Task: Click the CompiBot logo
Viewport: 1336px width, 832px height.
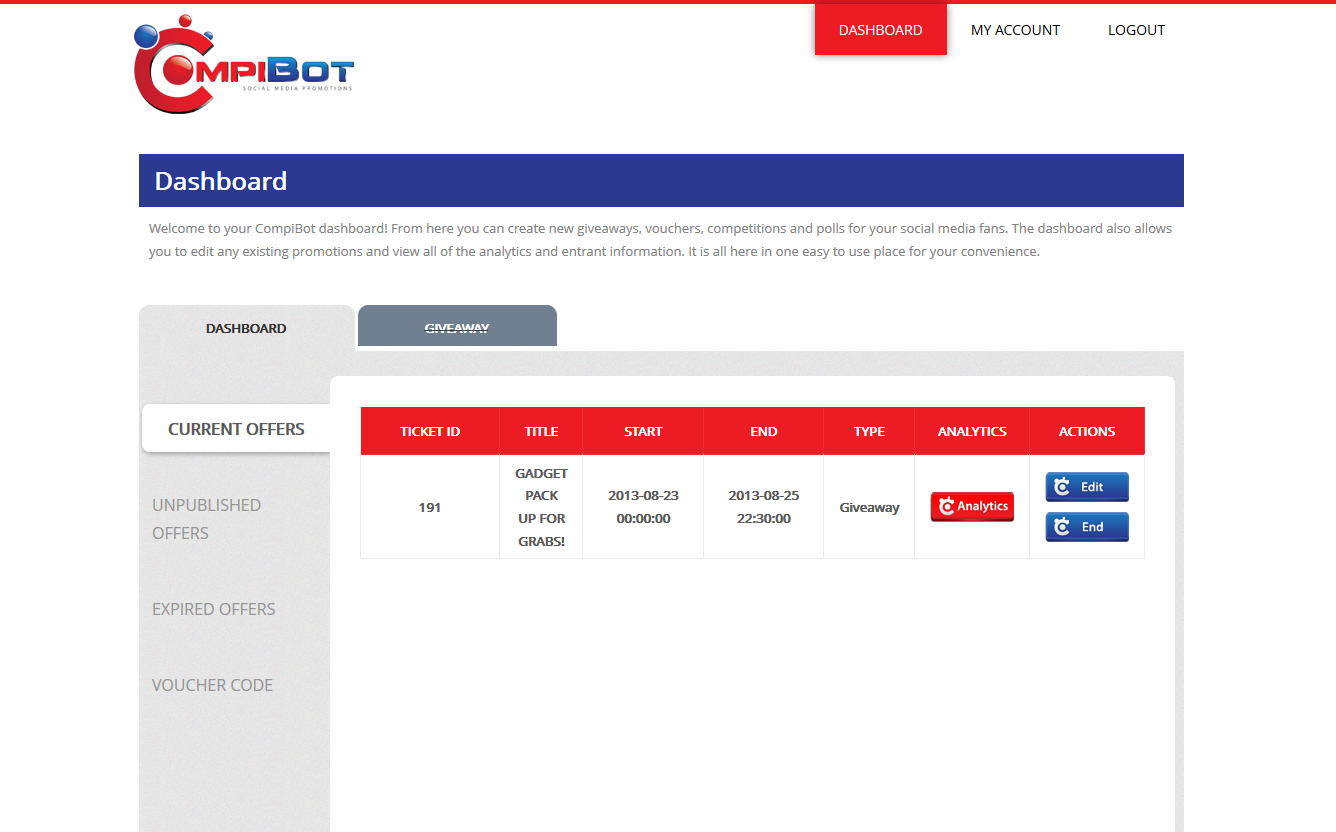Action: pyautogui.click(x=243, y=66)
